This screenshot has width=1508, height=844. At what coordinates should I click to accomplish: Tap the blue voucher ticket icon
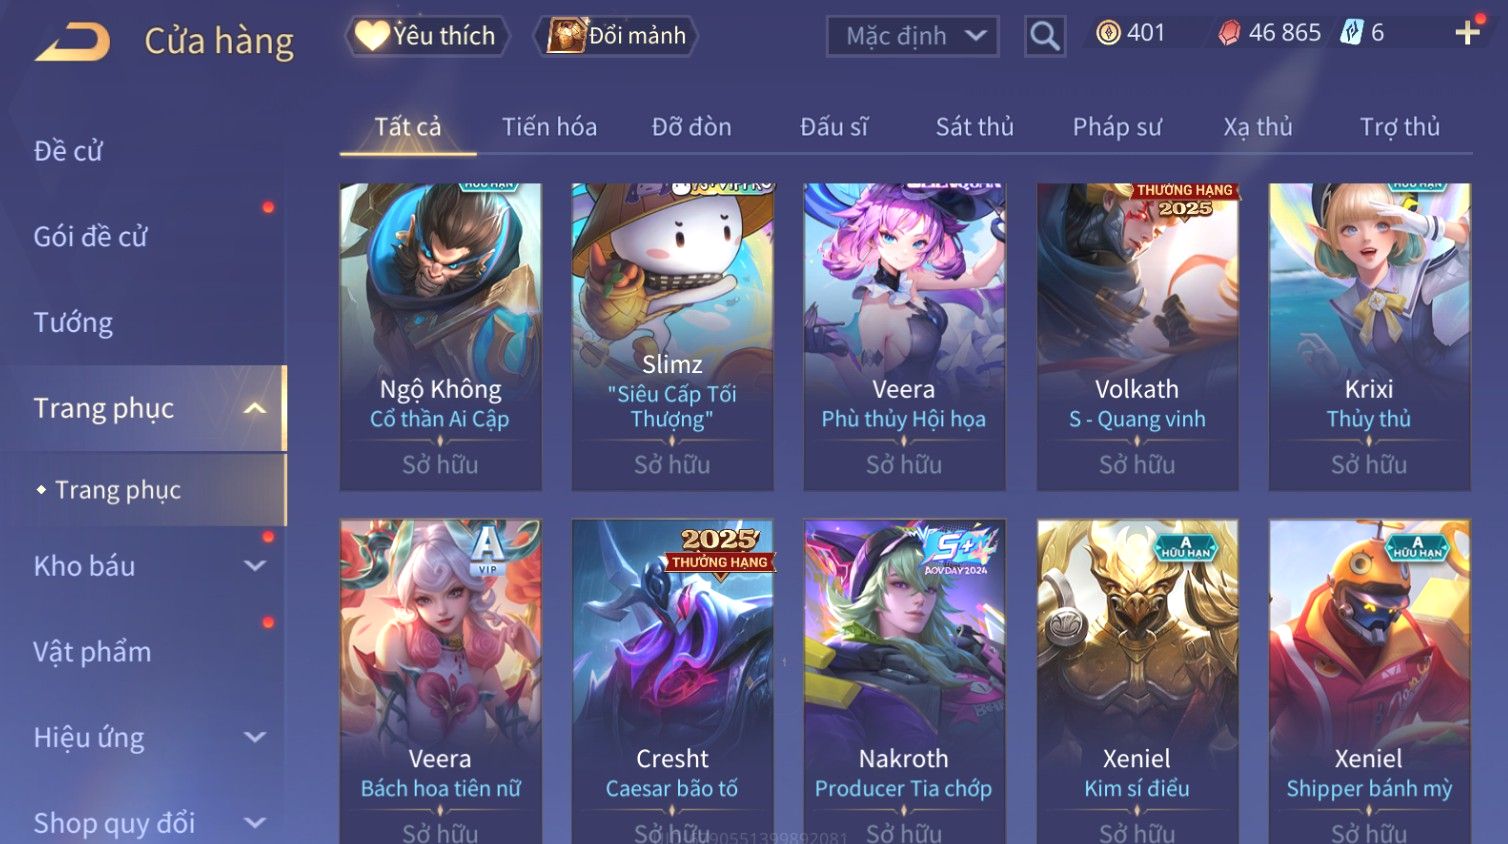pyautogui.click(x=1352, y=33)
